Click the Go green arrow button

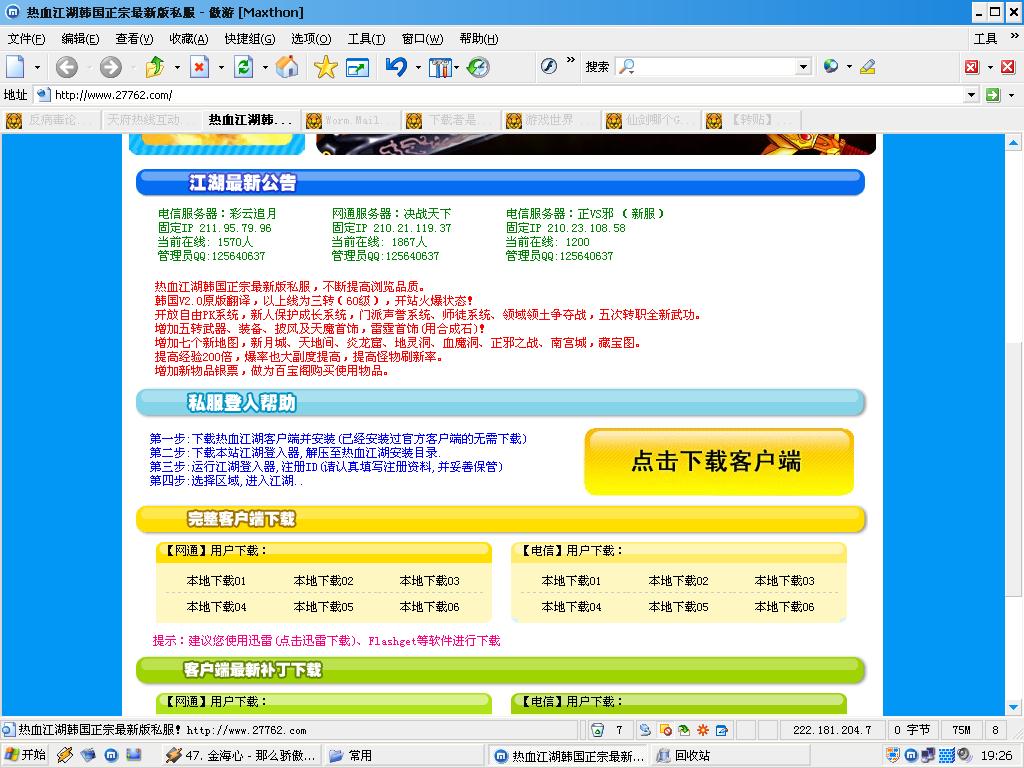(x=993, y=95)
